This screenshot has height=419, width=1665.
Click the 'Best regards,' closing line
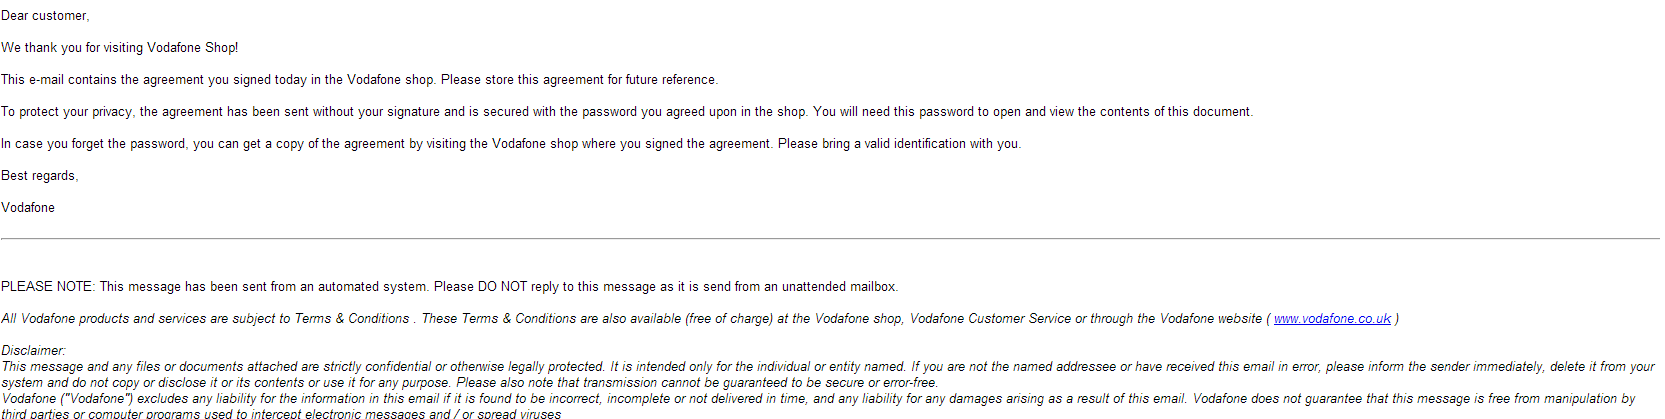click(x=40, y=176)
